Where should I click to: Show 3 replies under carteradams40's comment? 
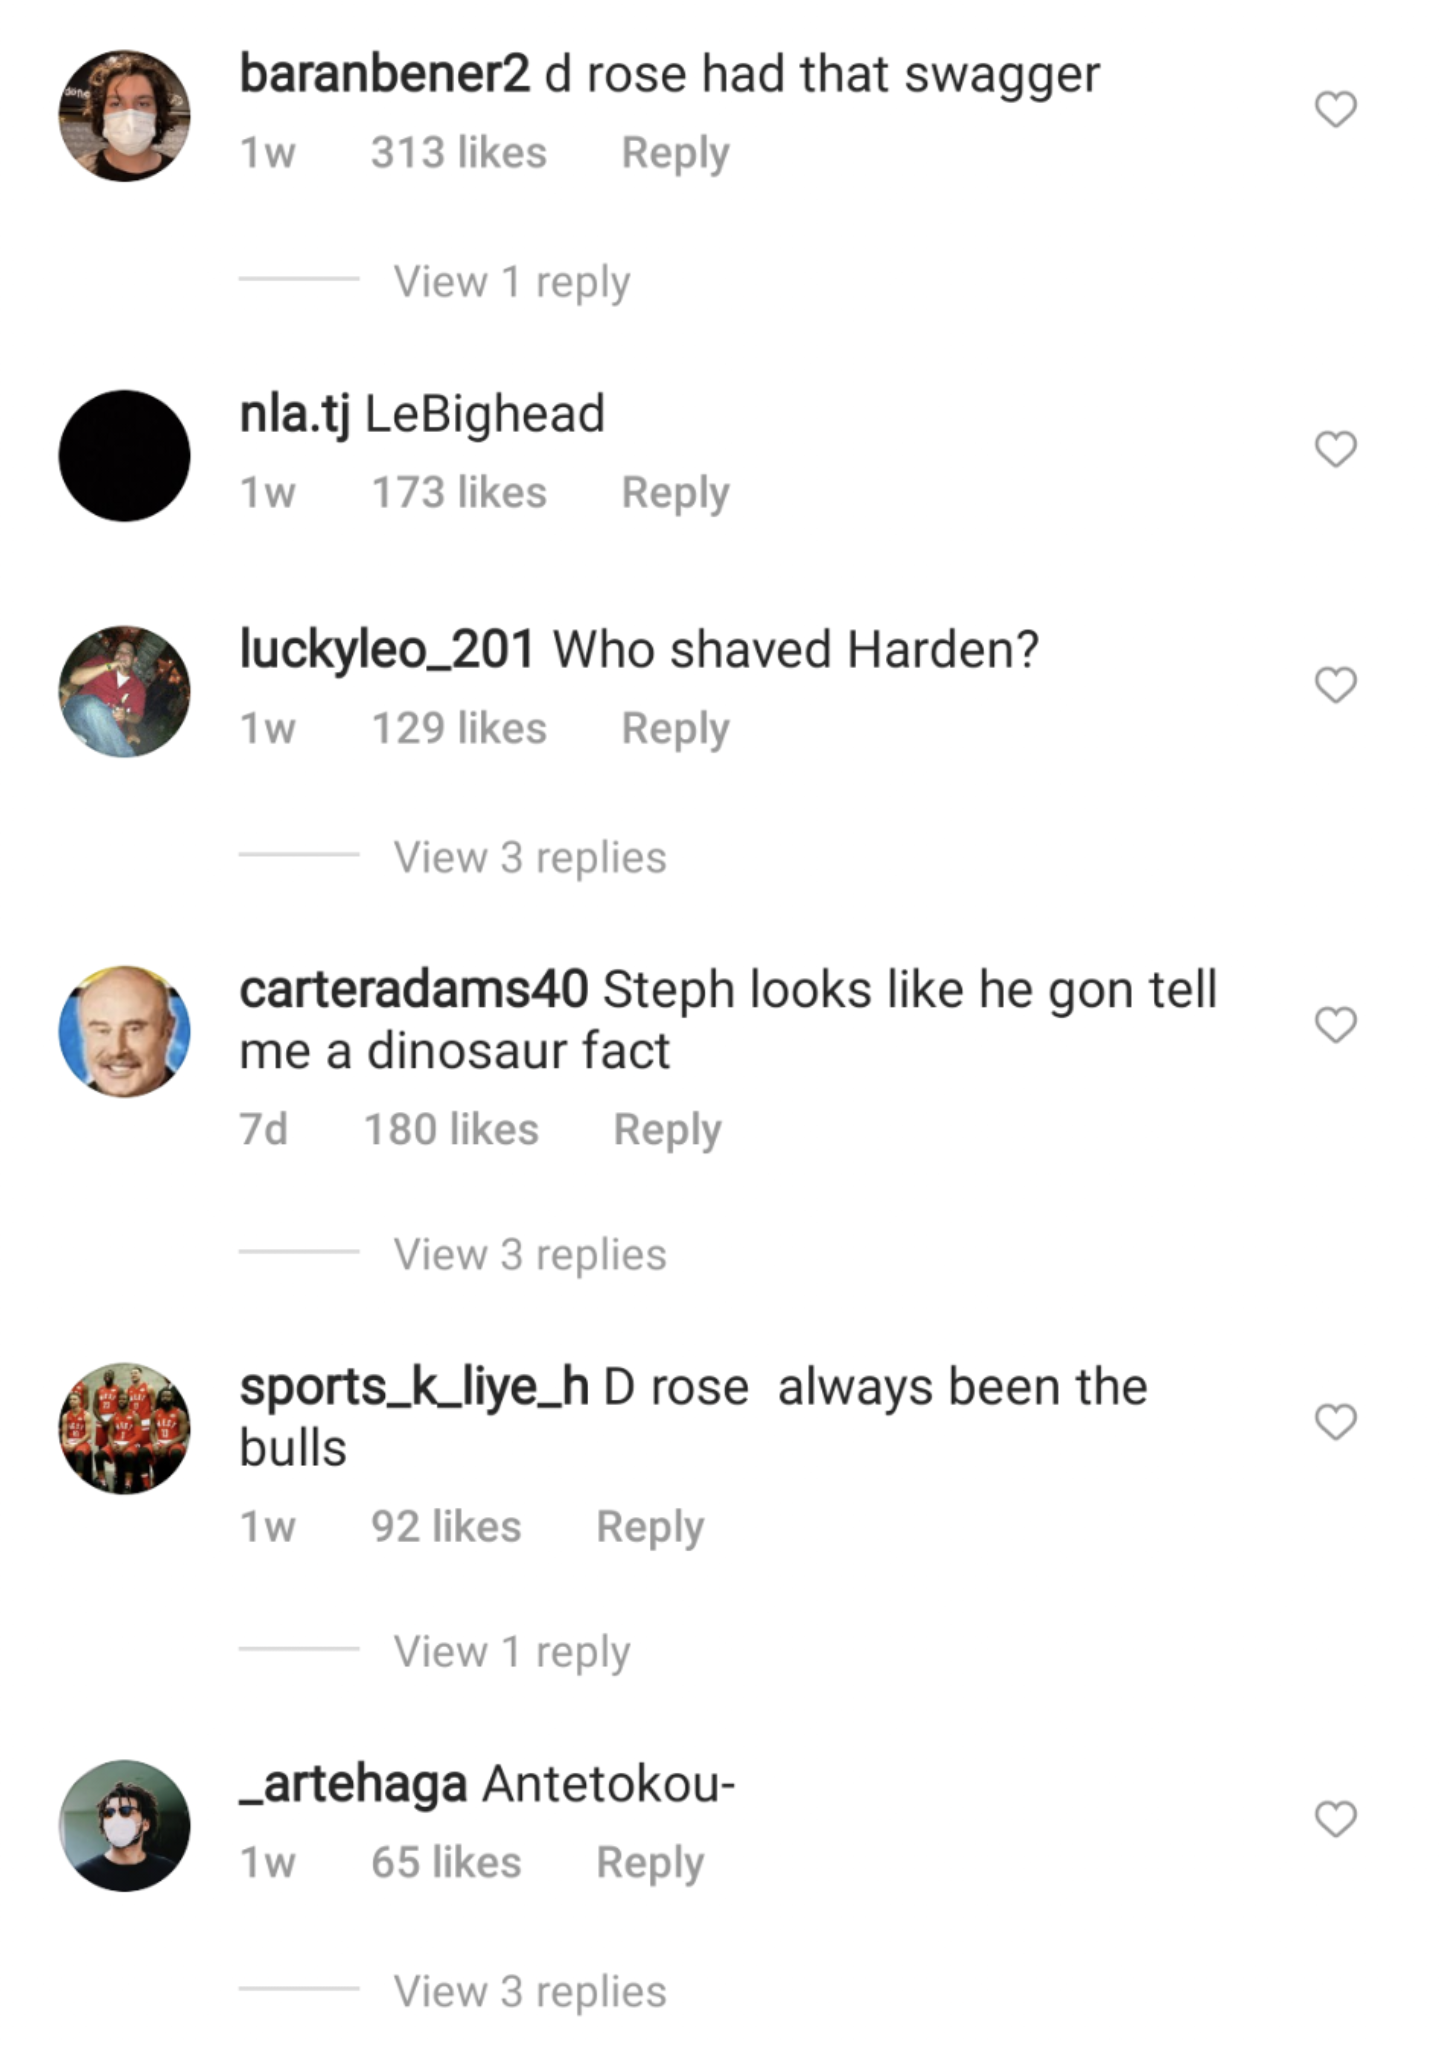click(x=530, y=1254)
